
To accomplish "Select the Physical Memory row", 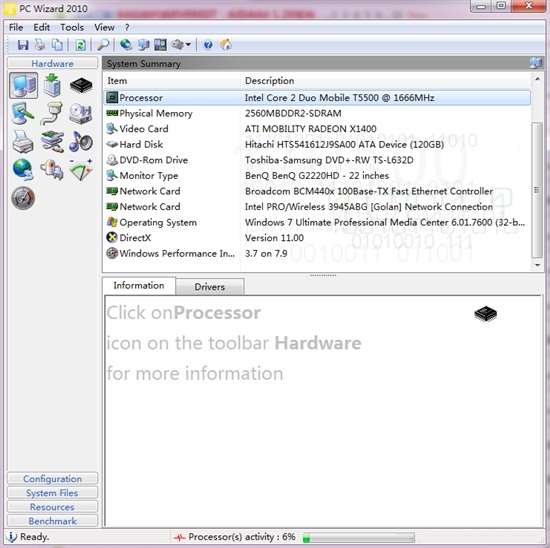I will coord(317,113).
